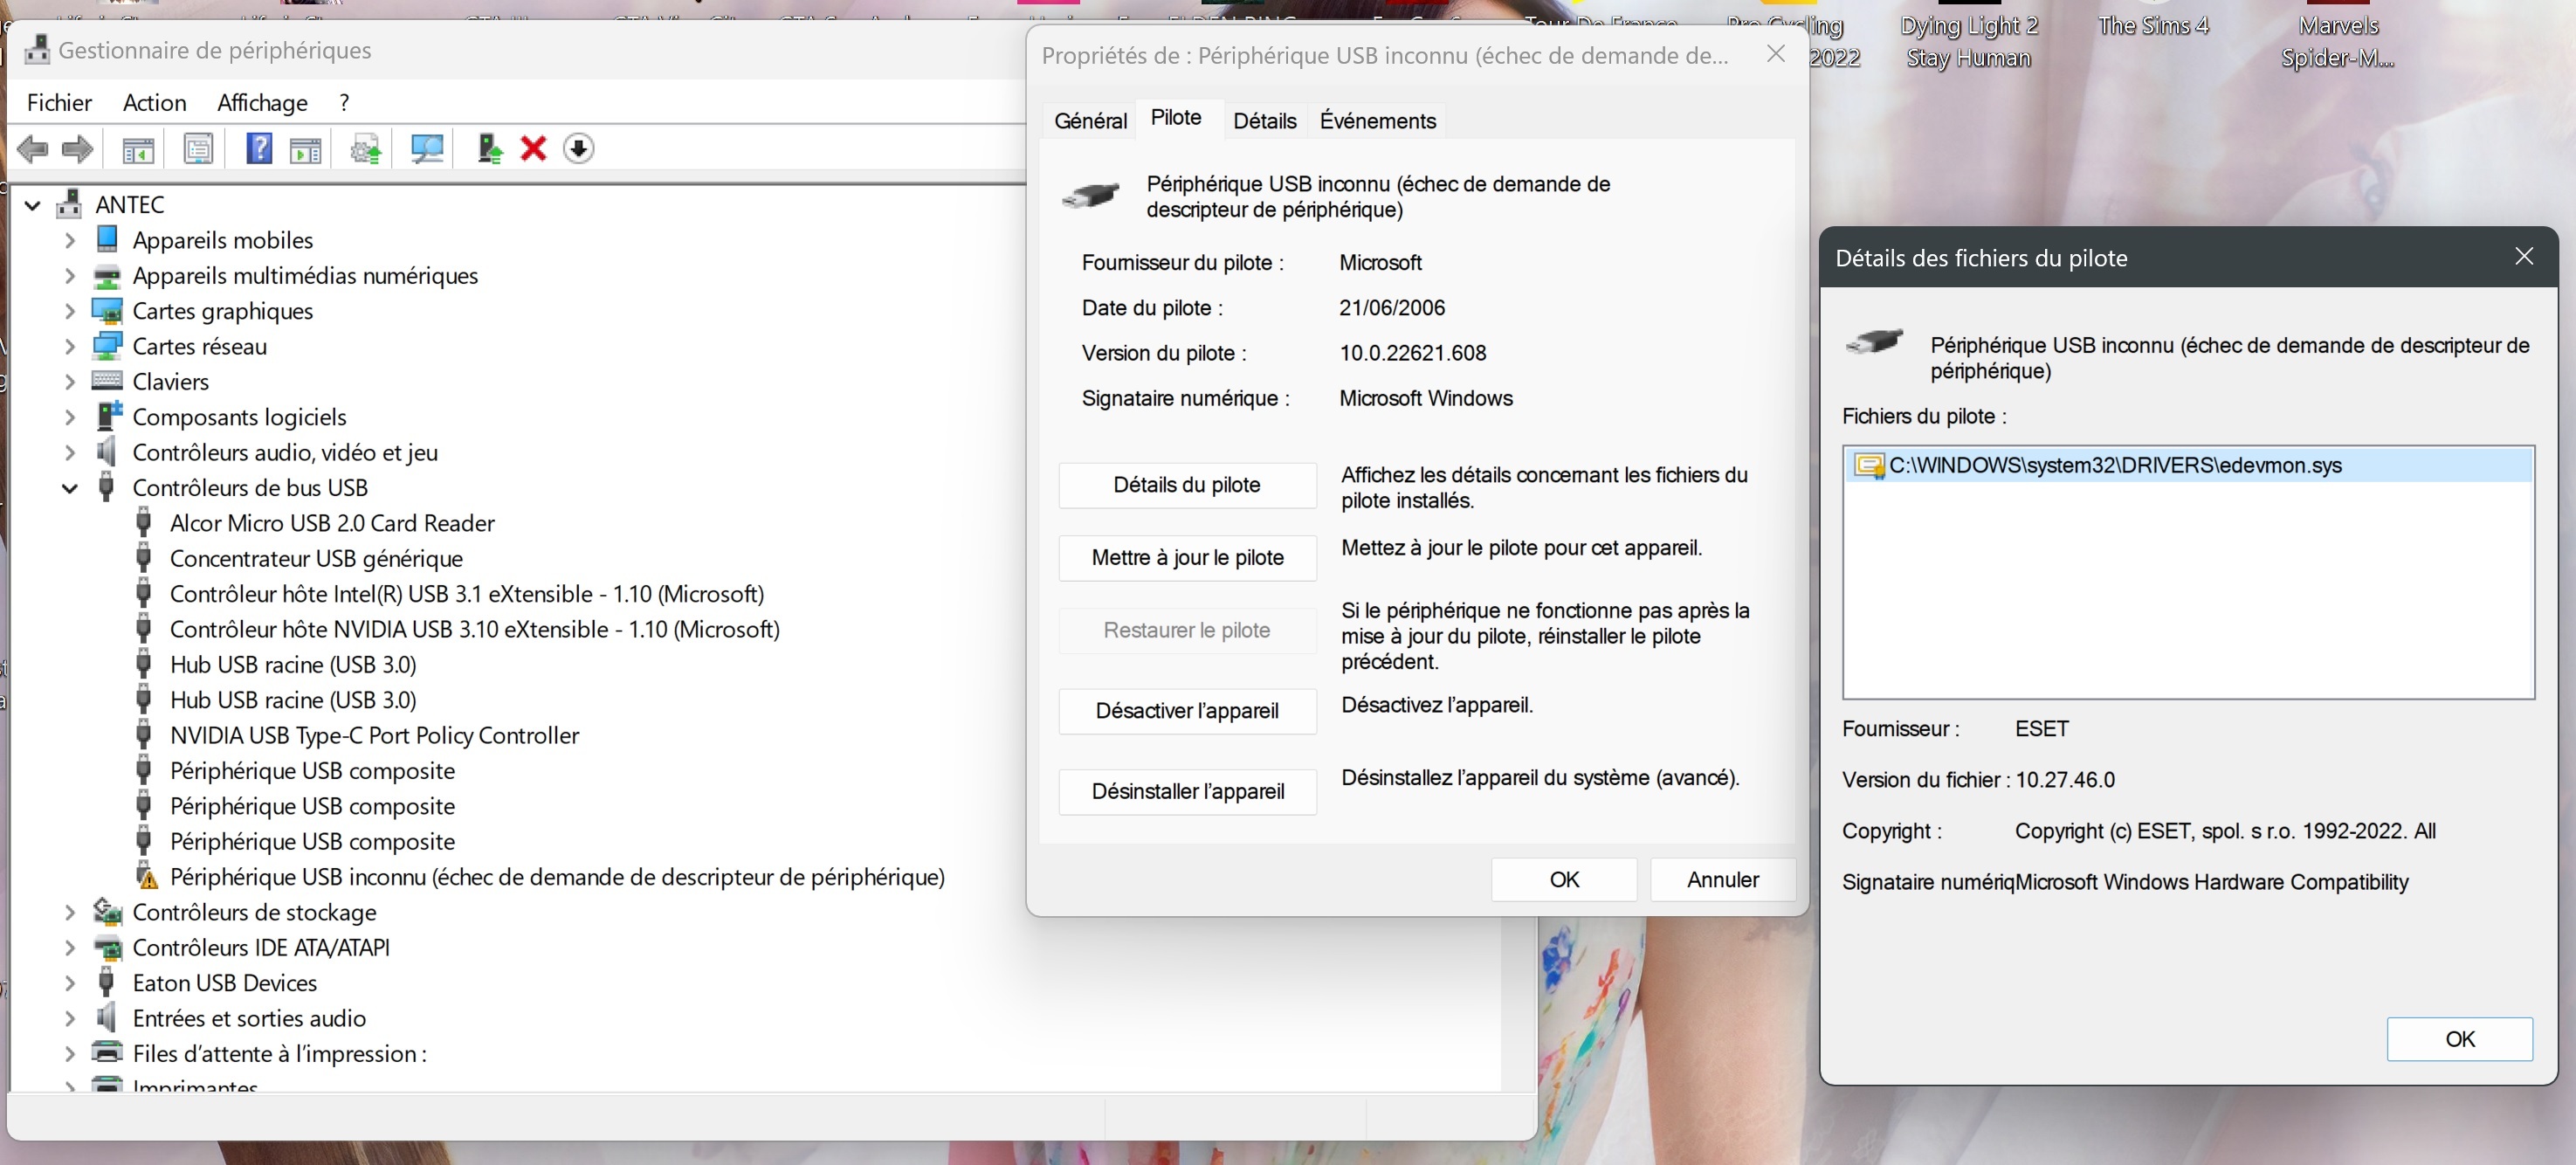Click the blue question mark help icon

click(259, 149)
